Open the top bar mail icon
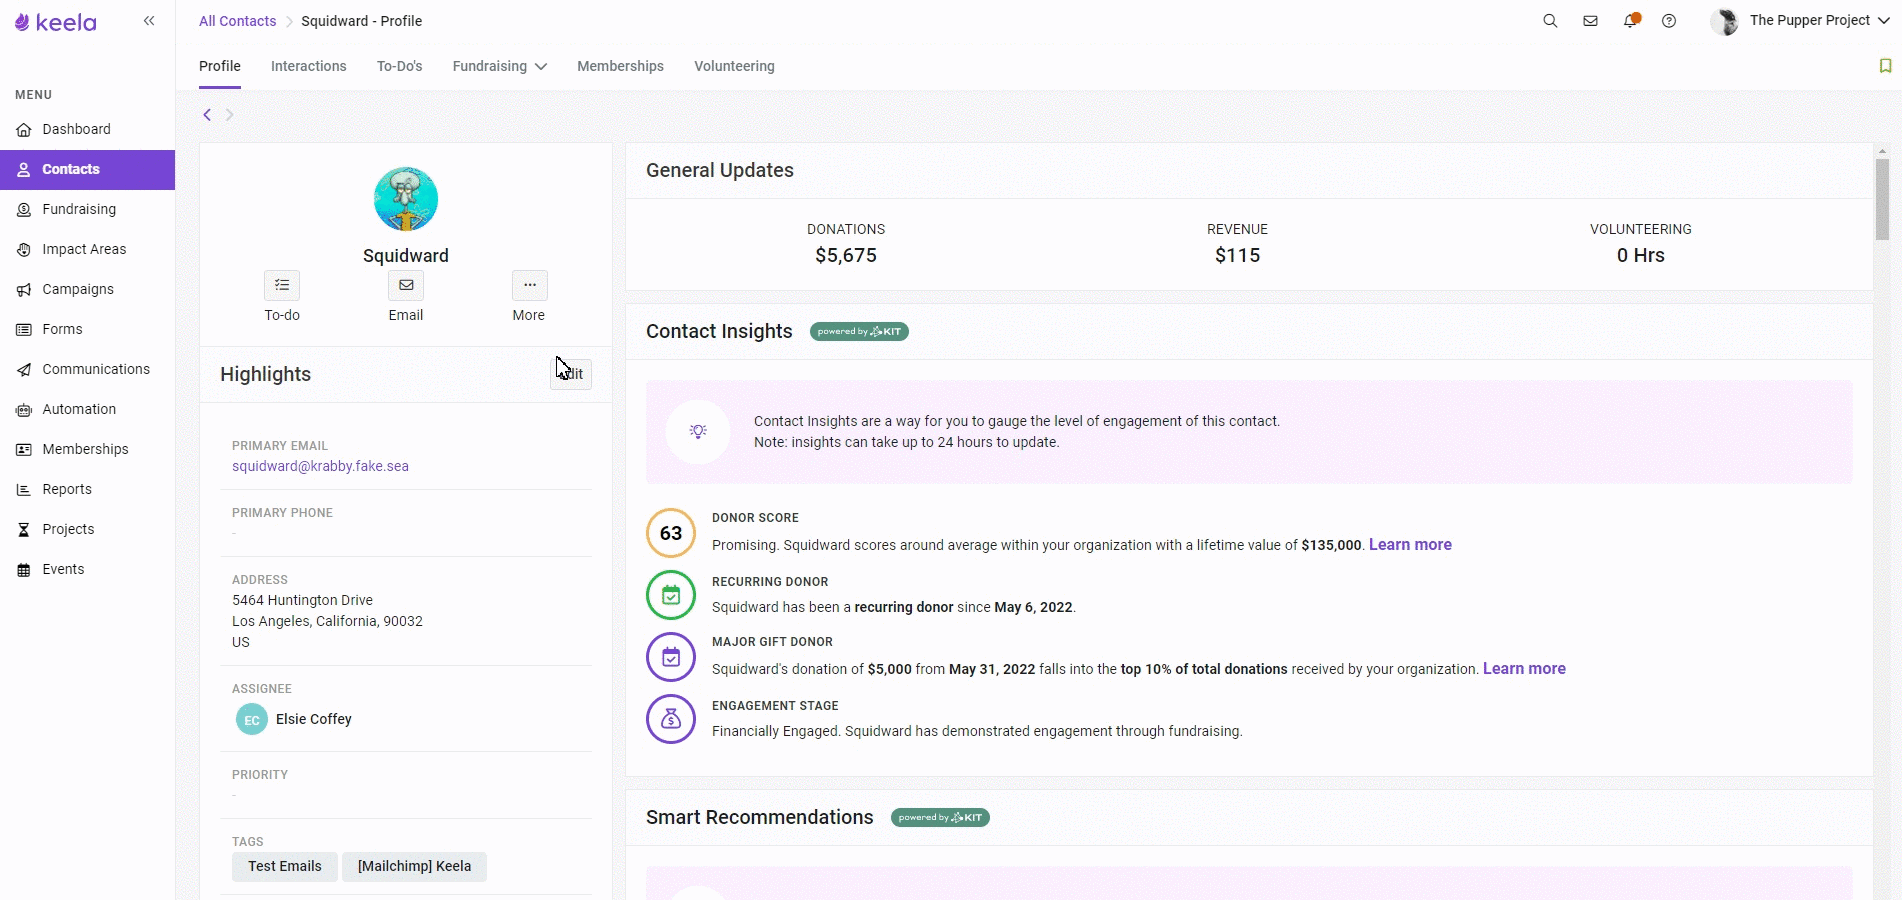The height and width of the screenshot is (900, 1902). [1590, 21]
